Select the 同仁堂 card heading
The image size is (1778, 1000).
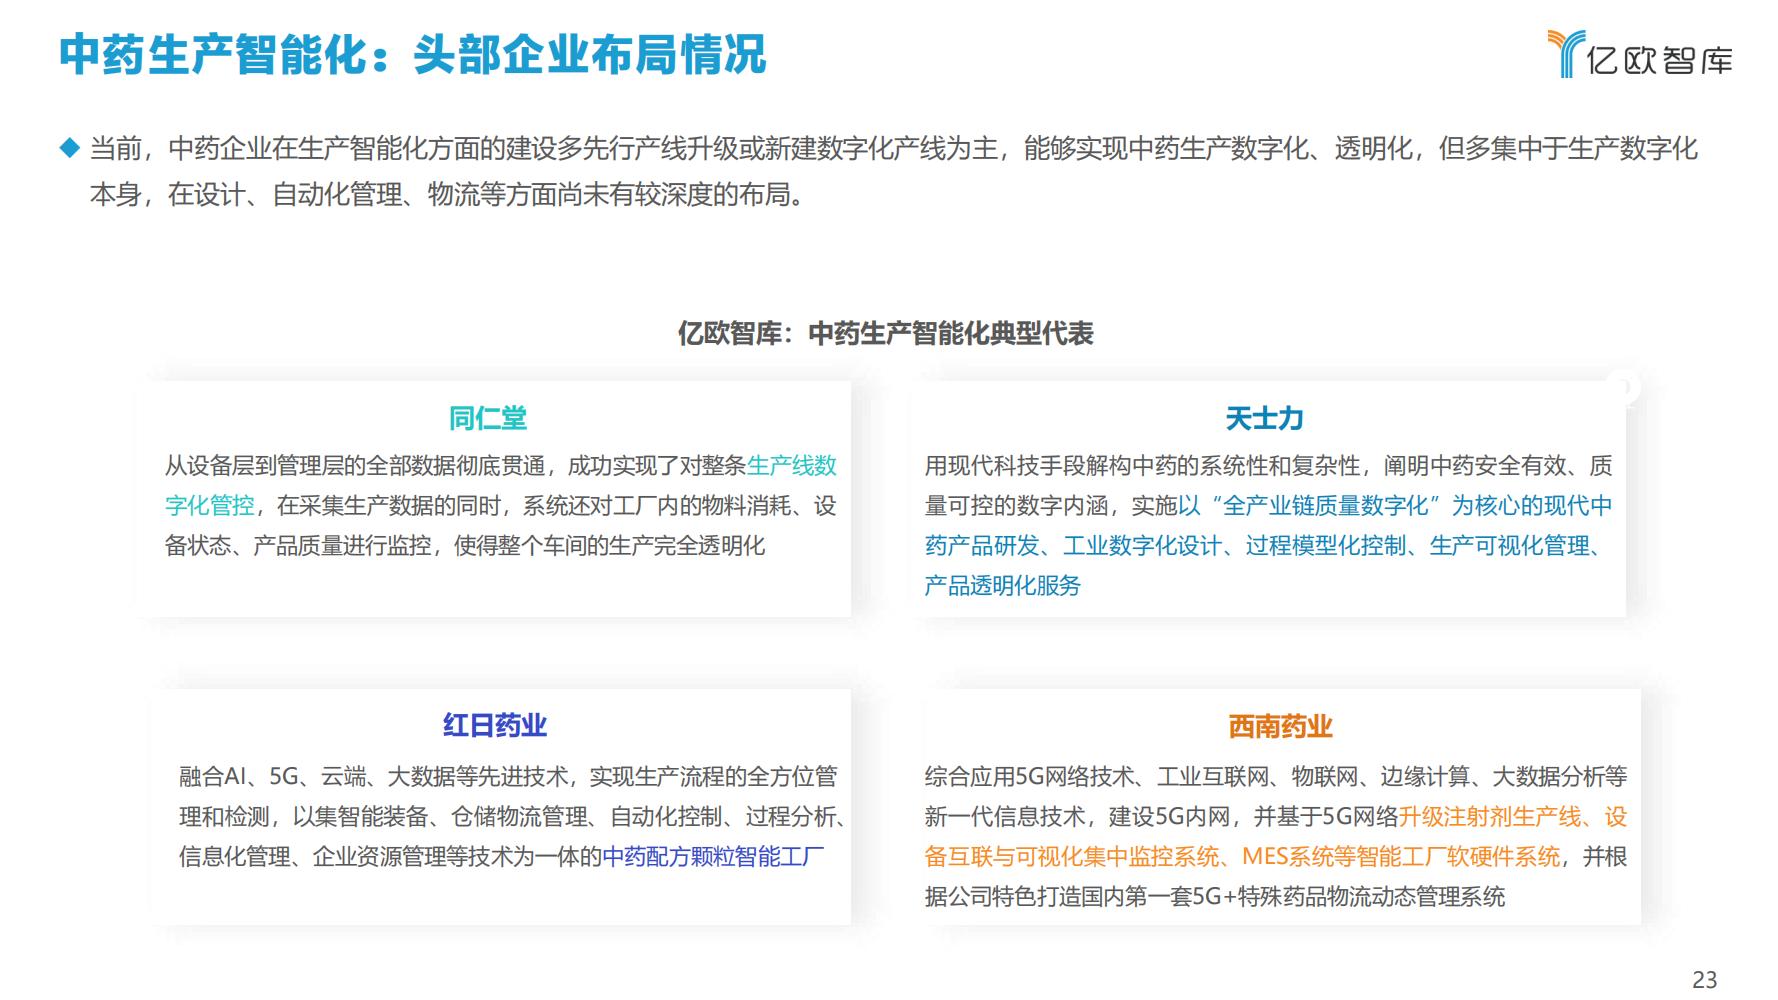[487, 418]
